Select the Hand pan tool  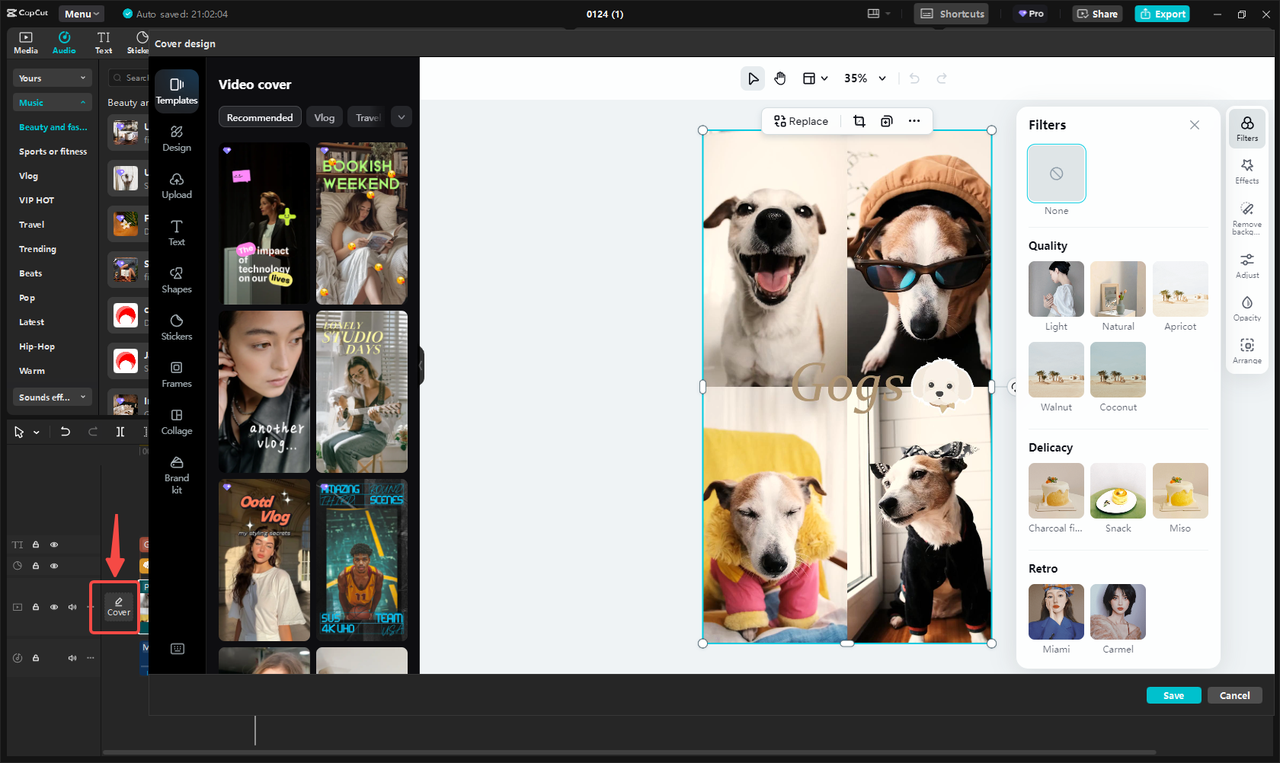[x=780, y=78]
